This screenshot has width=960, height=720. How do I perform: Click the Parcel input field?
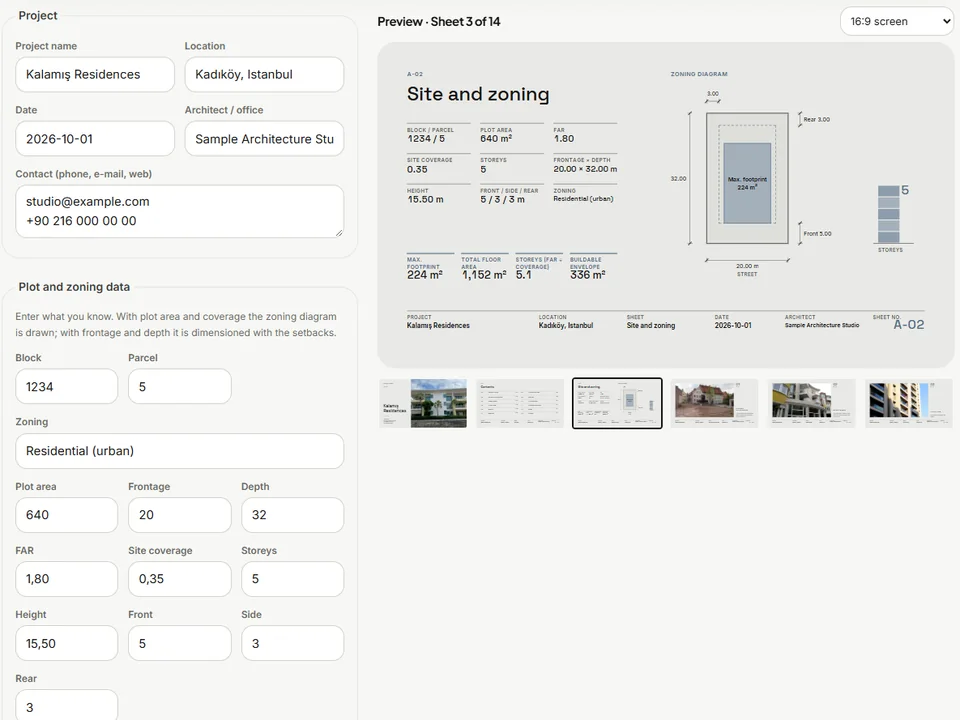click(180, 386)
